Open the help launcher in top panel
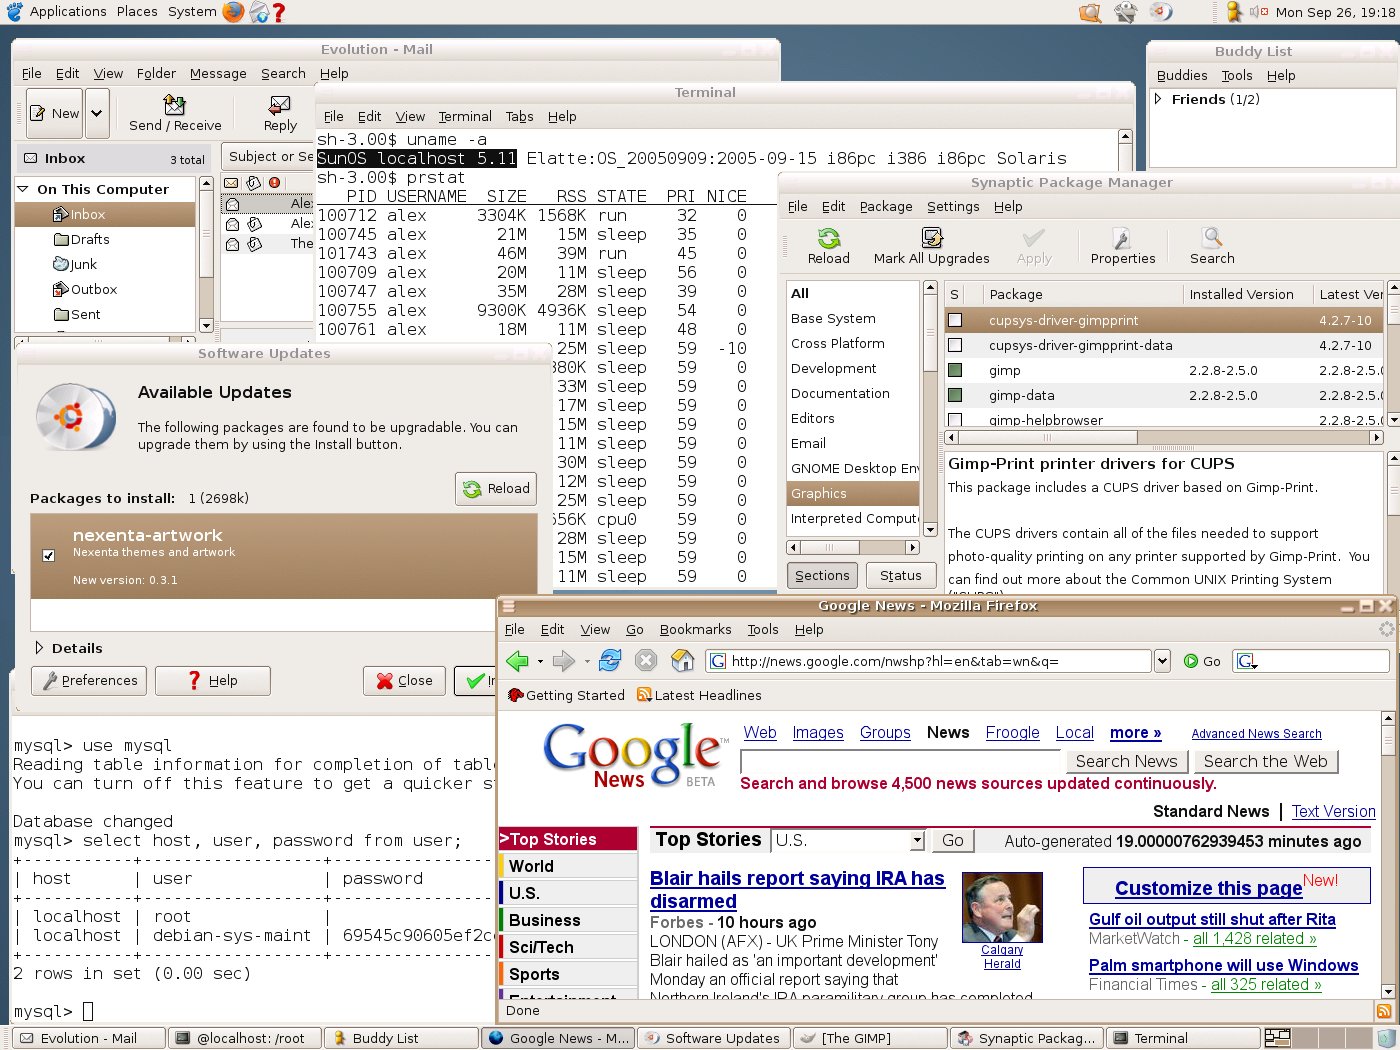This screenshot has width=1400, height=1050. click(279, 12)
